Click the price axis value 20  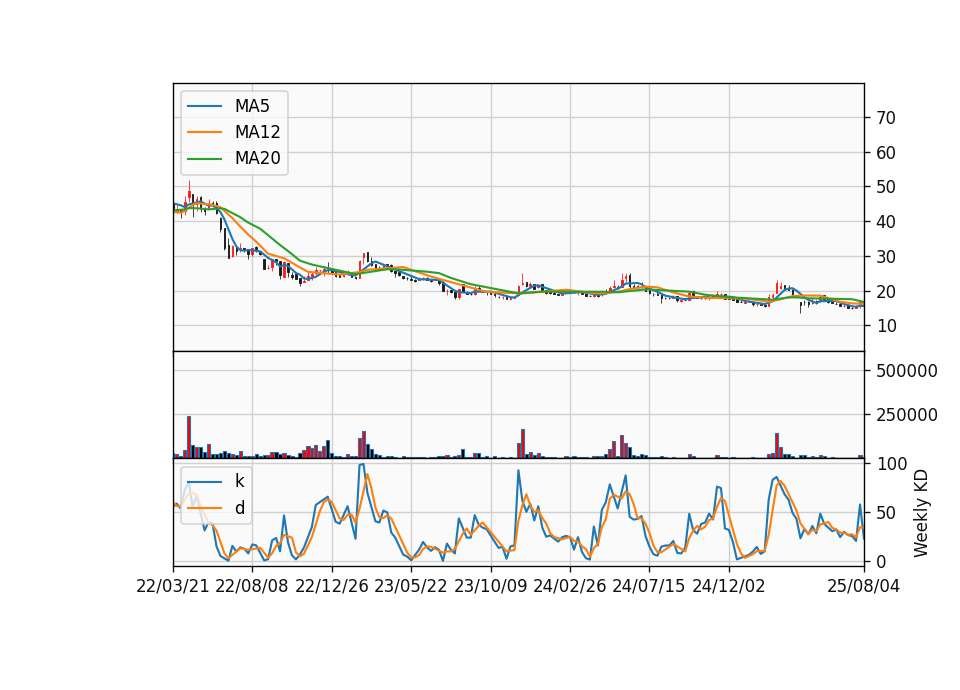(886, 291)
